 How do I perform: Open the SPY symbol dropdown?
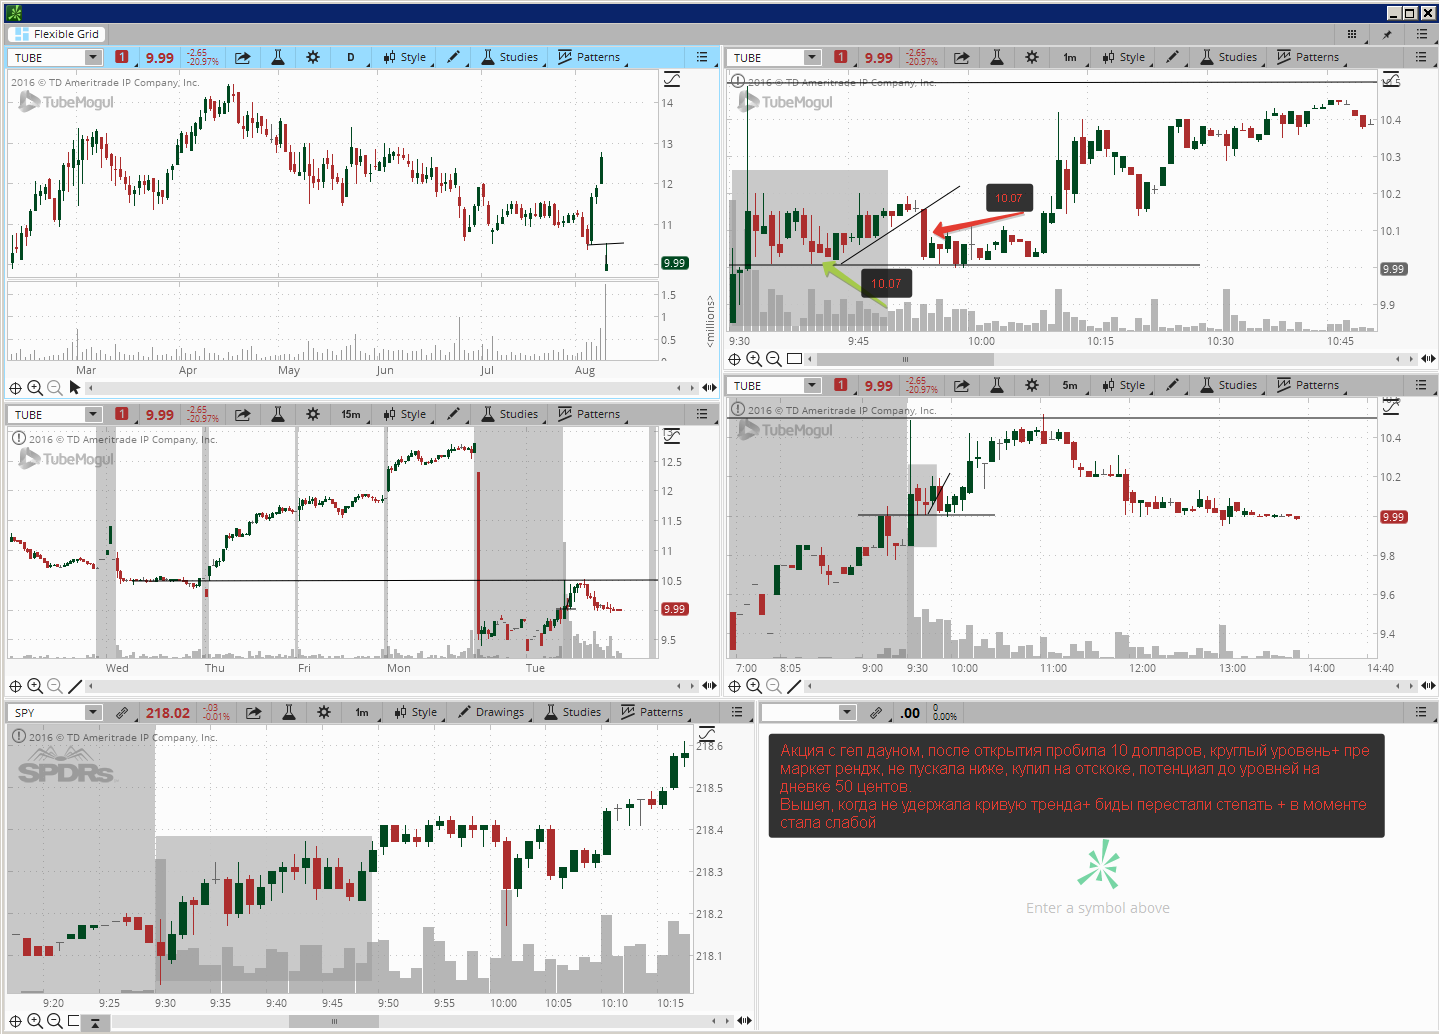pyautogui.click(x=93, y=713)
